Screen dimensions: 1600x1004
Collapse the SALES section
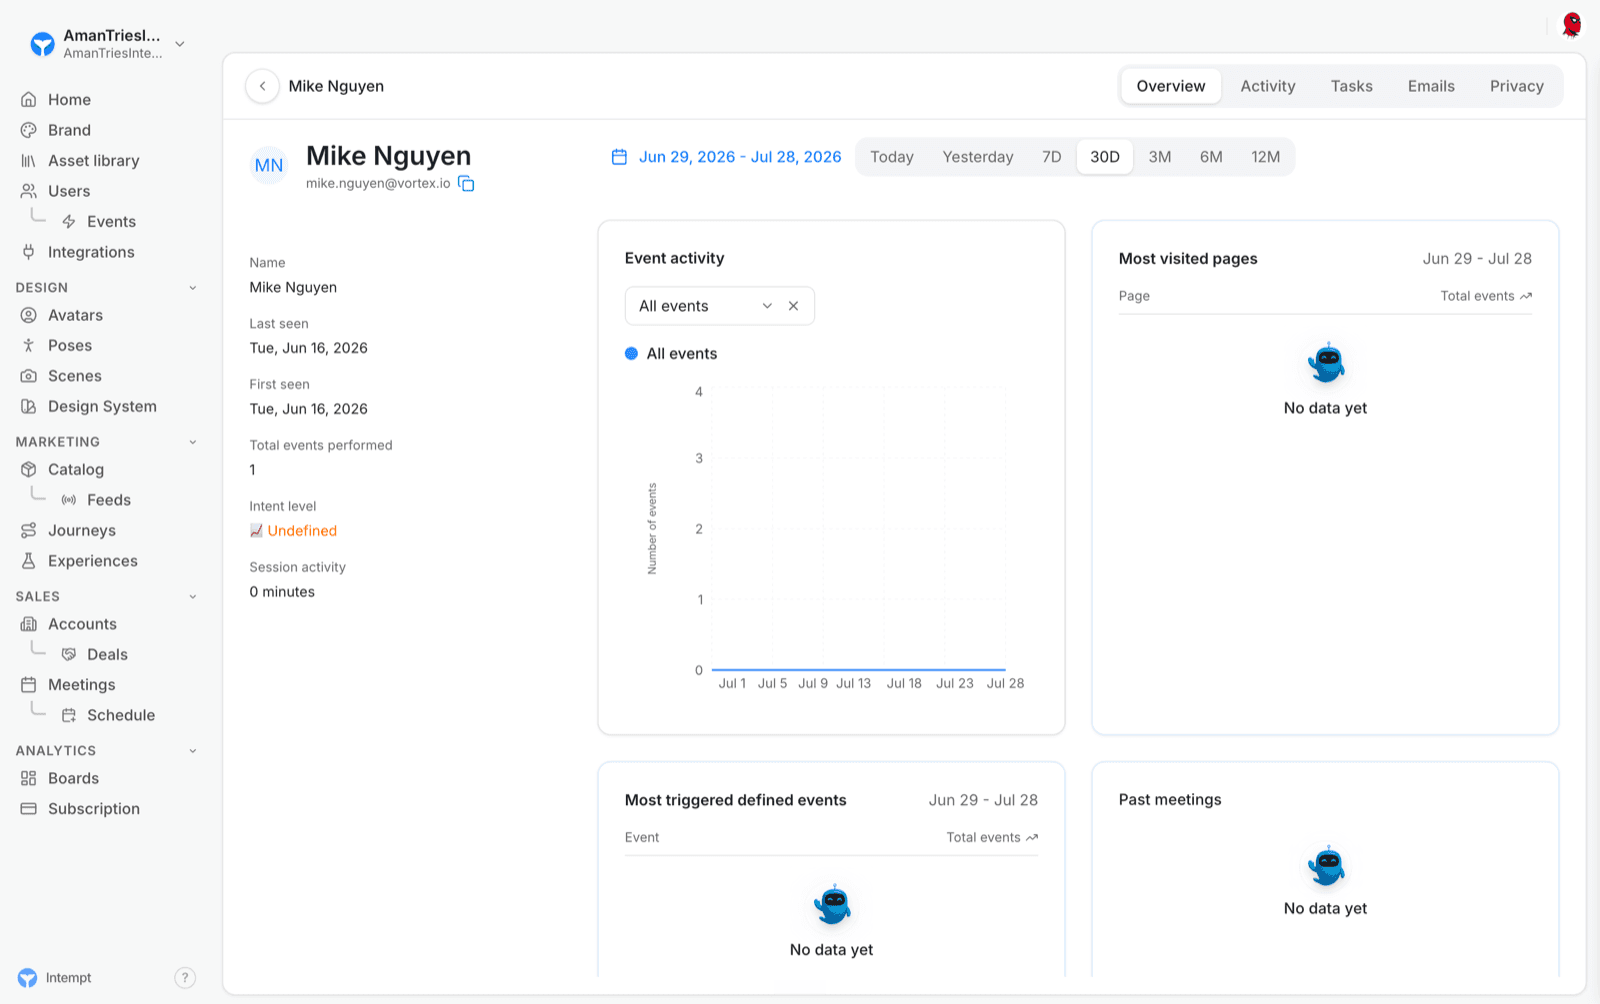193,597
